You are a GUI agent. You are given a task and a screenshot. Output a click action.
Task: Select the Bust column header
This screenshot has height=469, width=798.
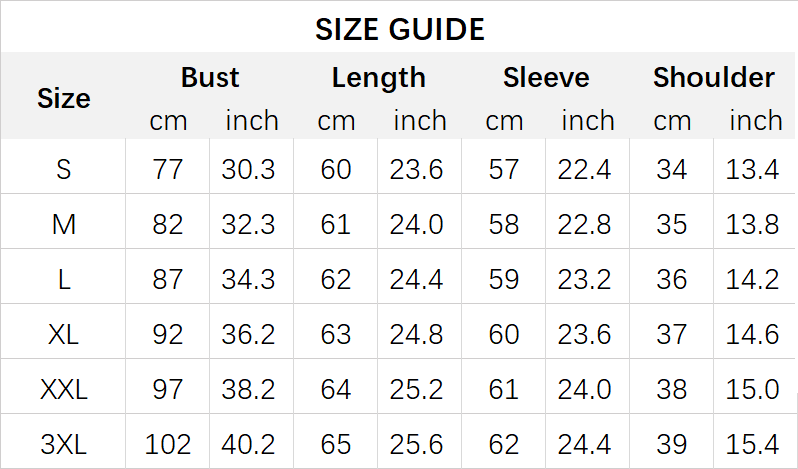(x=210, y=77)
